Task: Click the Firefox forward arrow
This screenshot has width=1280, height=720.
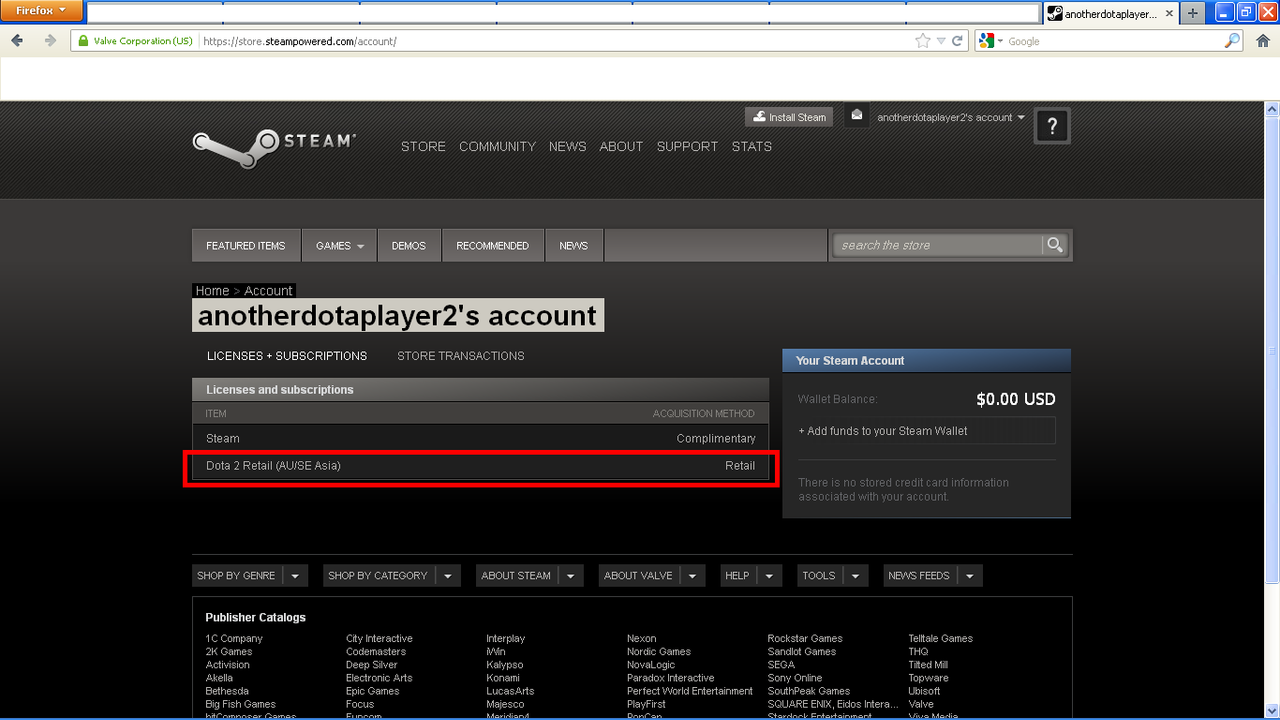Action: (49, 41)
